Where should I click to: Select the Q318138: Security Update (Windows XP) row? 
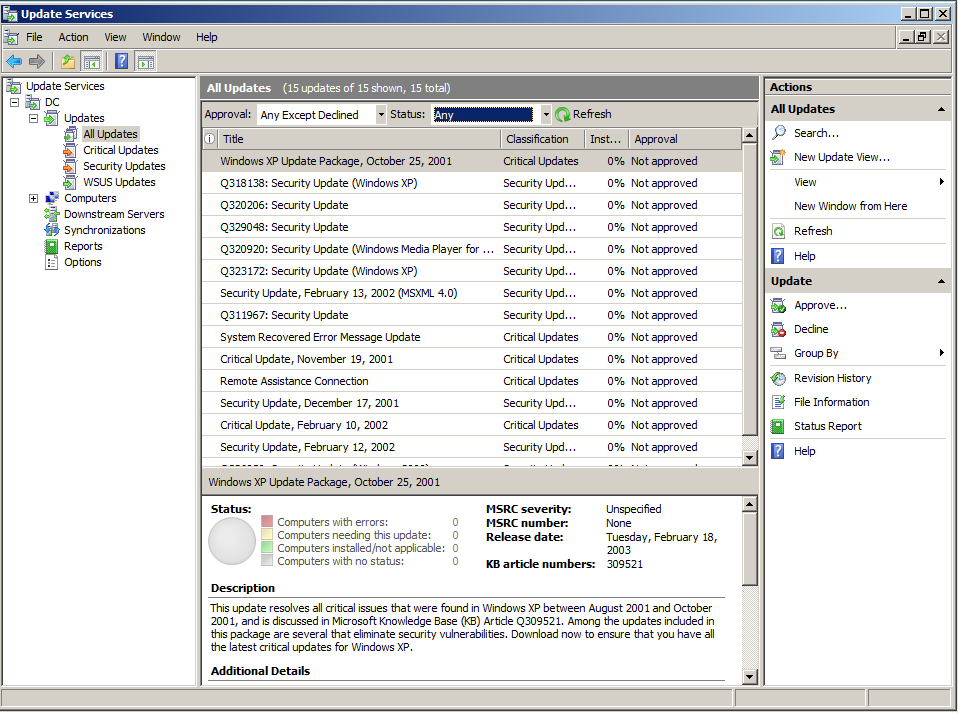tap(472, 183)
